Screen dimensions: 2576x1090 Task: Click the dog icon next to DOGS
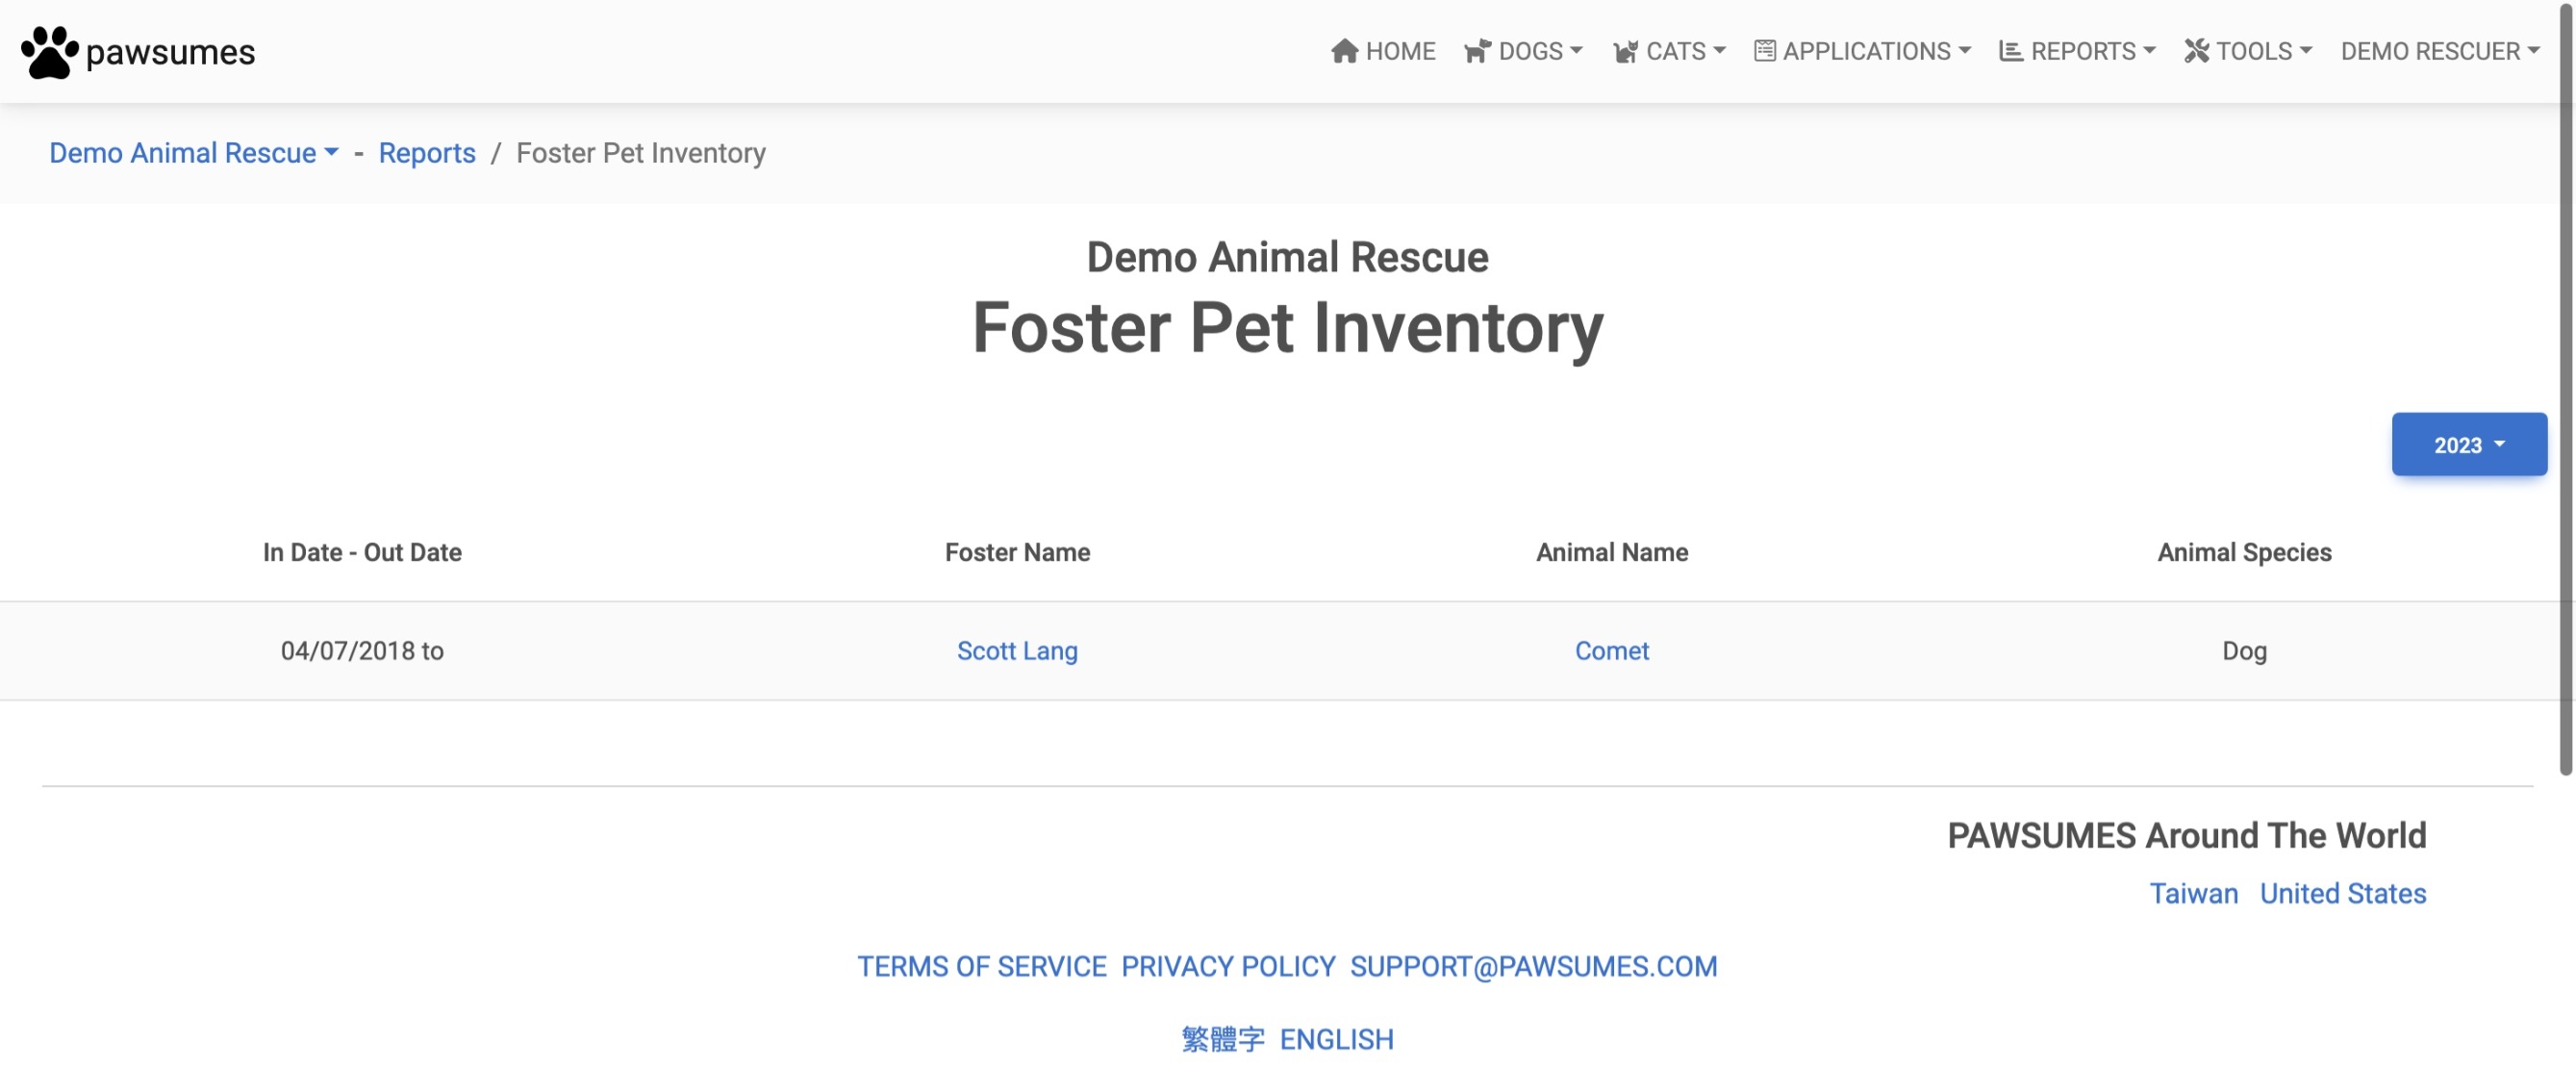[1478, 50]
